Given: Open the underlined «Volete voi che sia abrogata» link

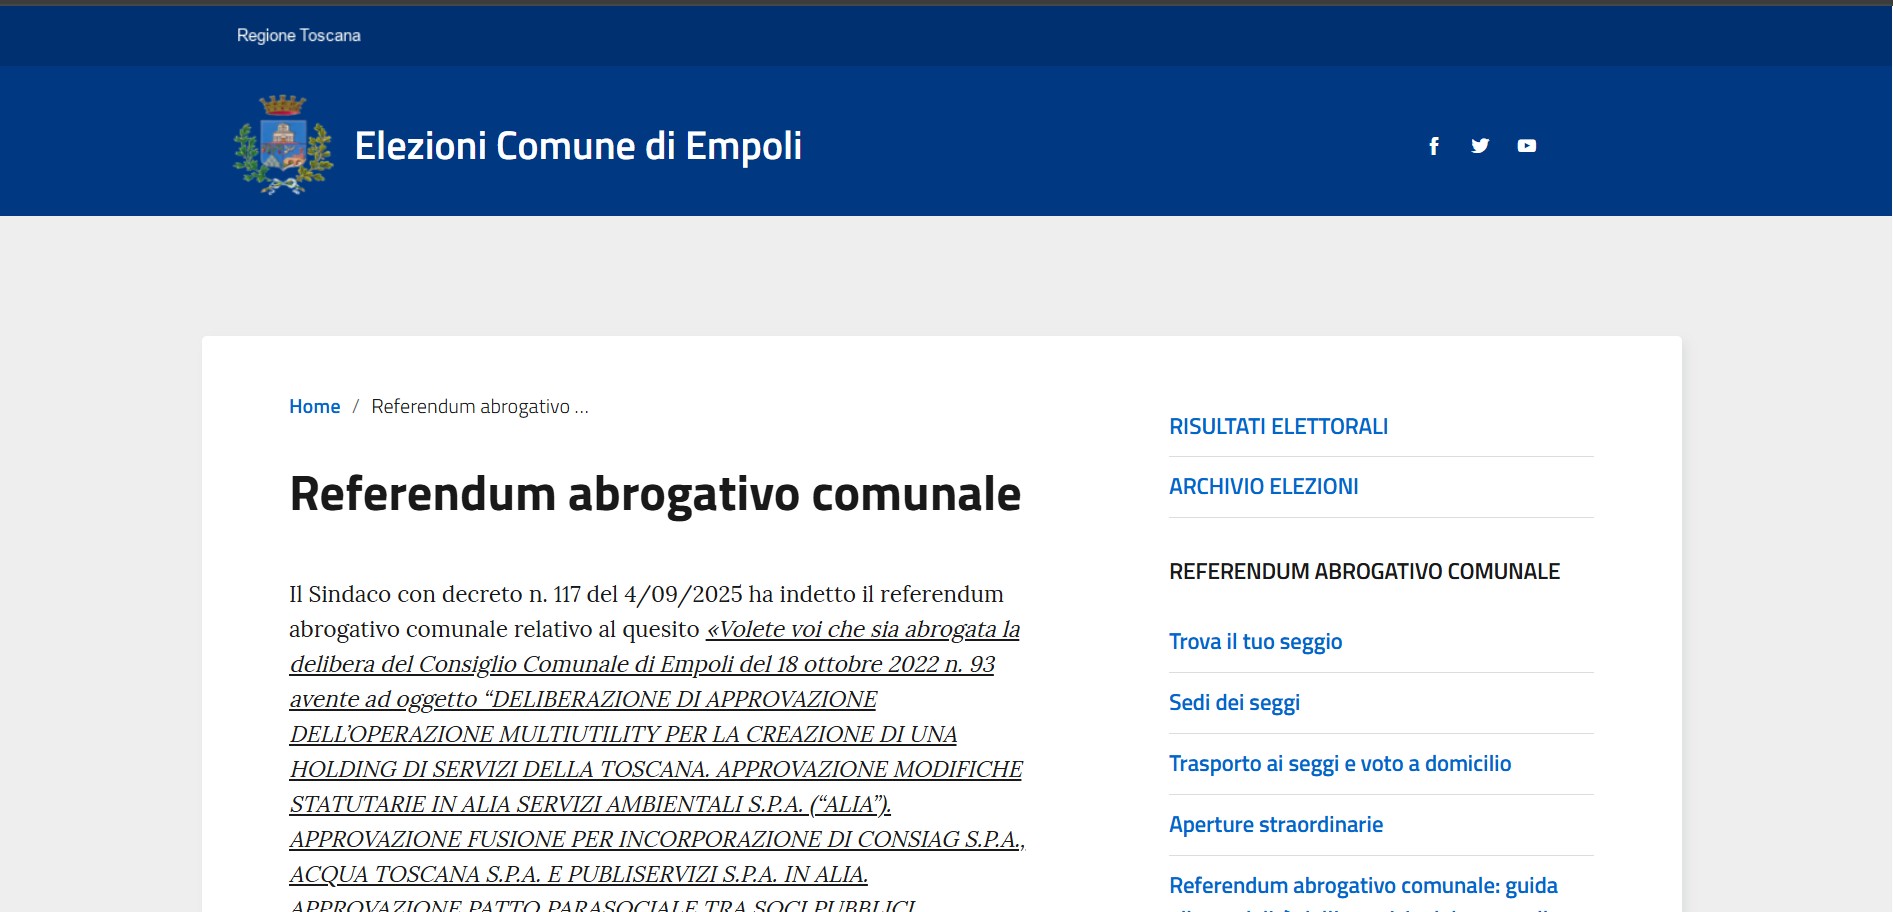Looking at the screenshot, I should click(863, 630).
